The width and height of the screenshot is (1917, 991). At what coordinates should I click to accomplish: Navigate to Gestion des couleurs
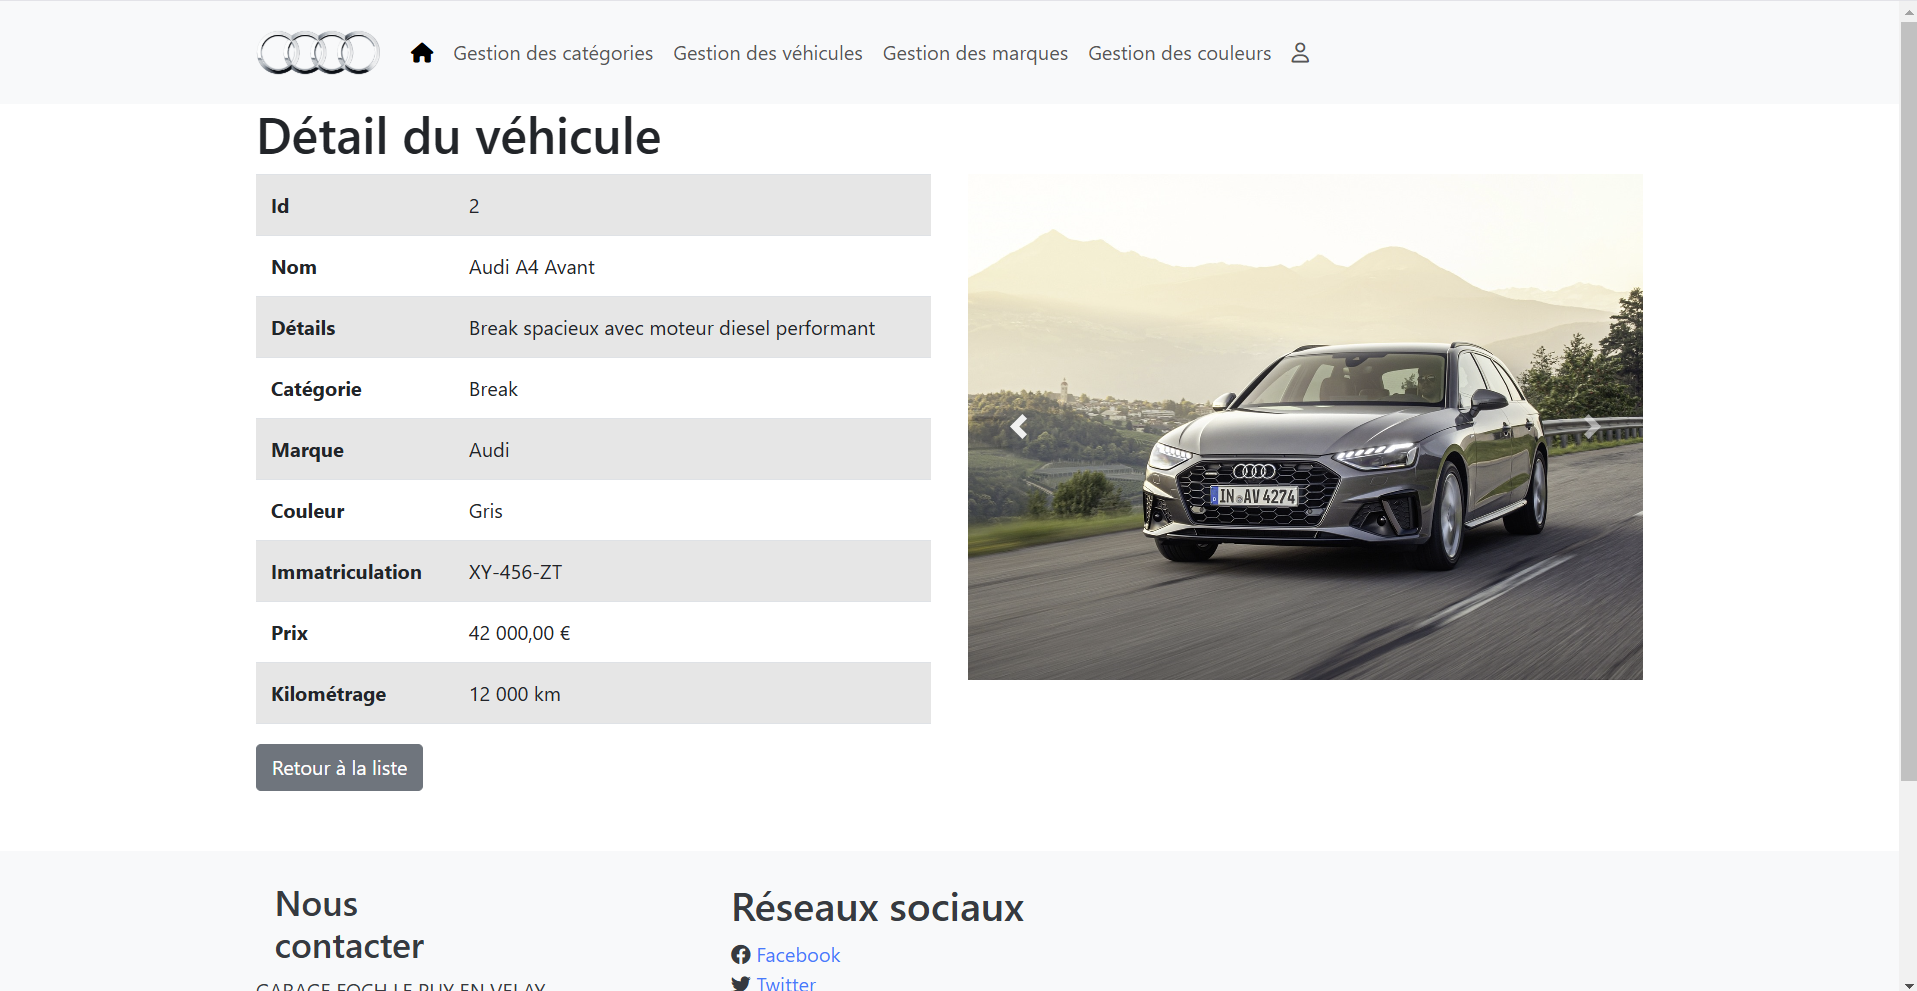pos(1179,53)
